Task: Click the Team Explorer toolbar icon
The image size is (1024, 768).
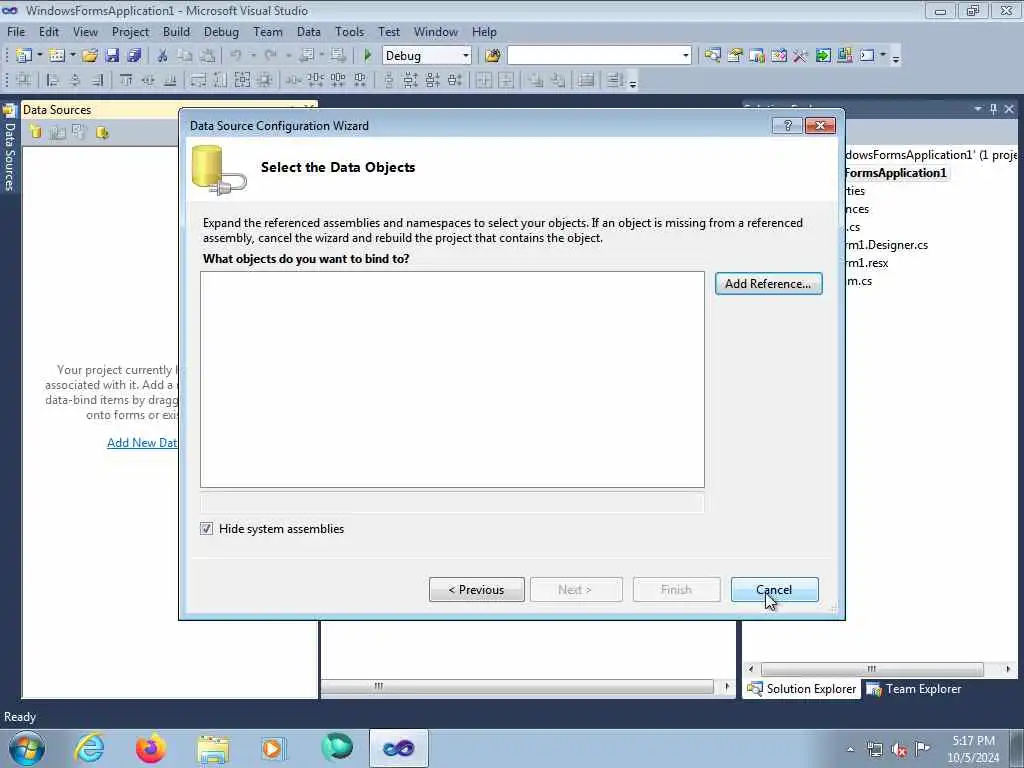Action: pos(757,56)
